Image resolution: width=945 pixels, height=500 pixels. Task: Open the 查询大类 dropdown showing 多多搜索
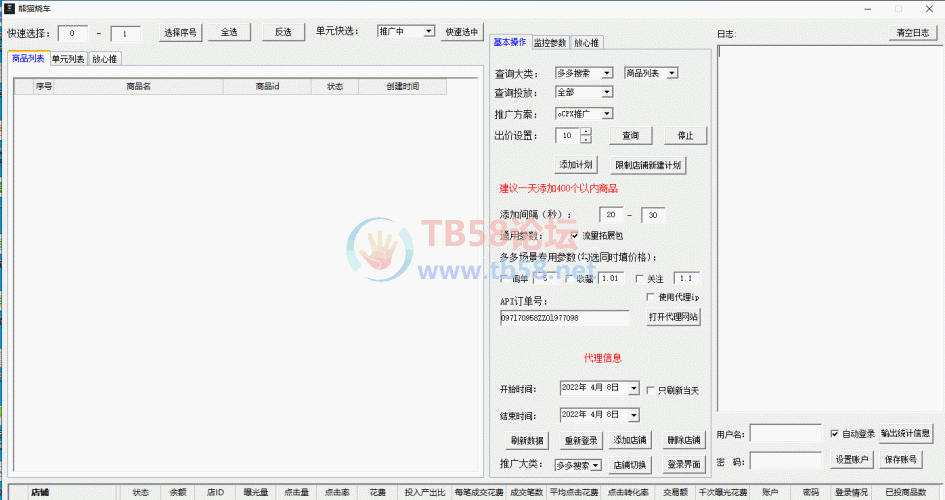point(584,73)
